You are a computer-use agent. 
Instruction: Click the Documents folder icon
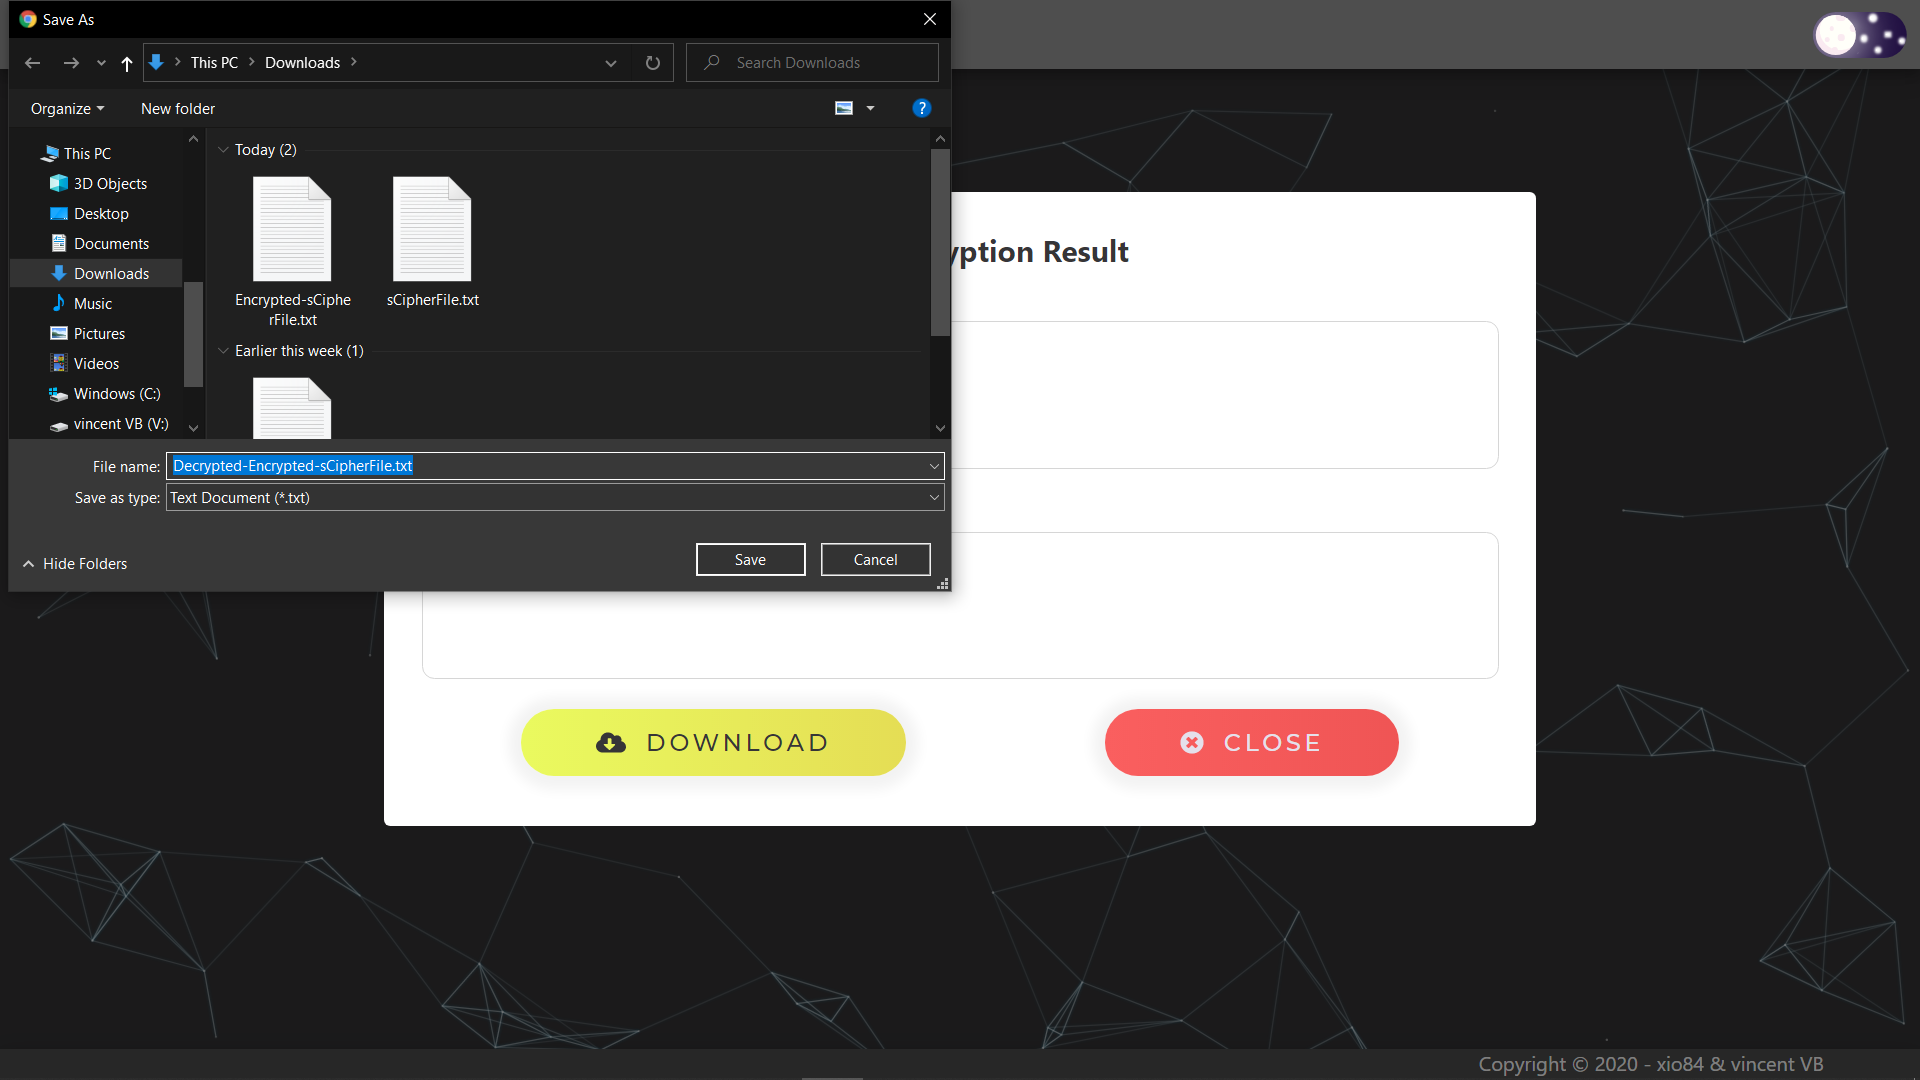tap(59, 243)
